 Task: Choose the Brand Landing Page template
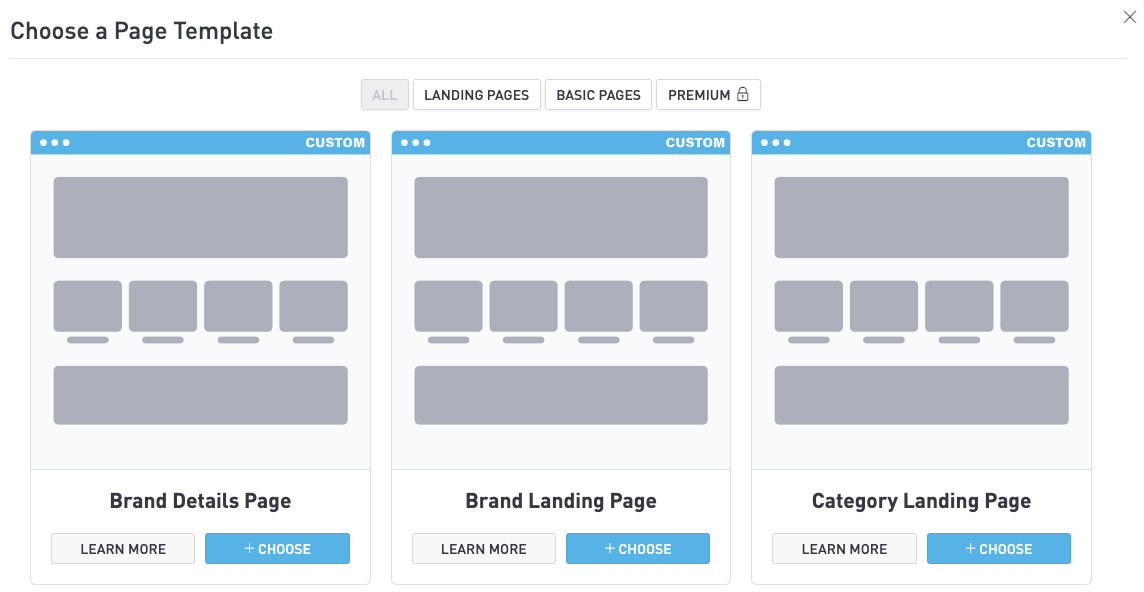[638, 549]
